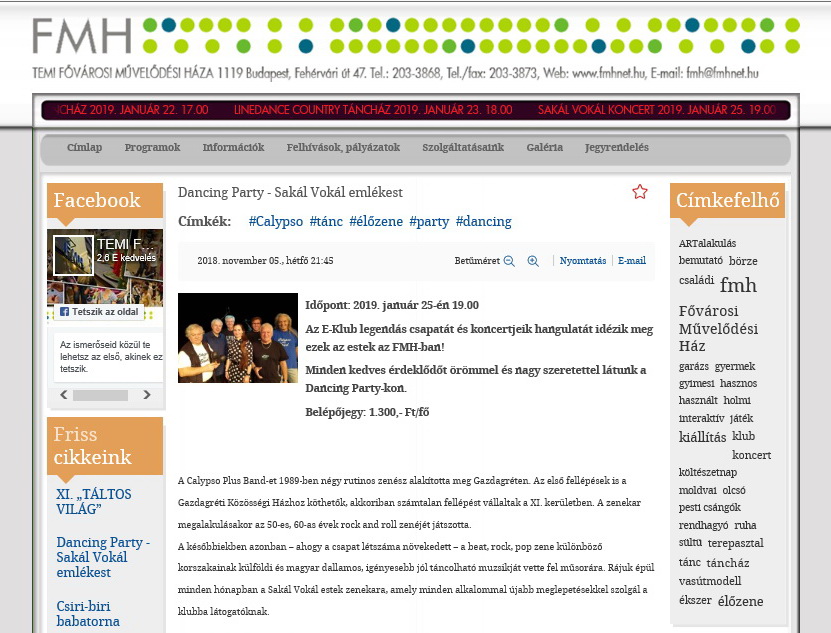Image resolution: width=831 pixels, height=633 pixels.
Task: Open the Galéria menu item
Action: [544, 148]
